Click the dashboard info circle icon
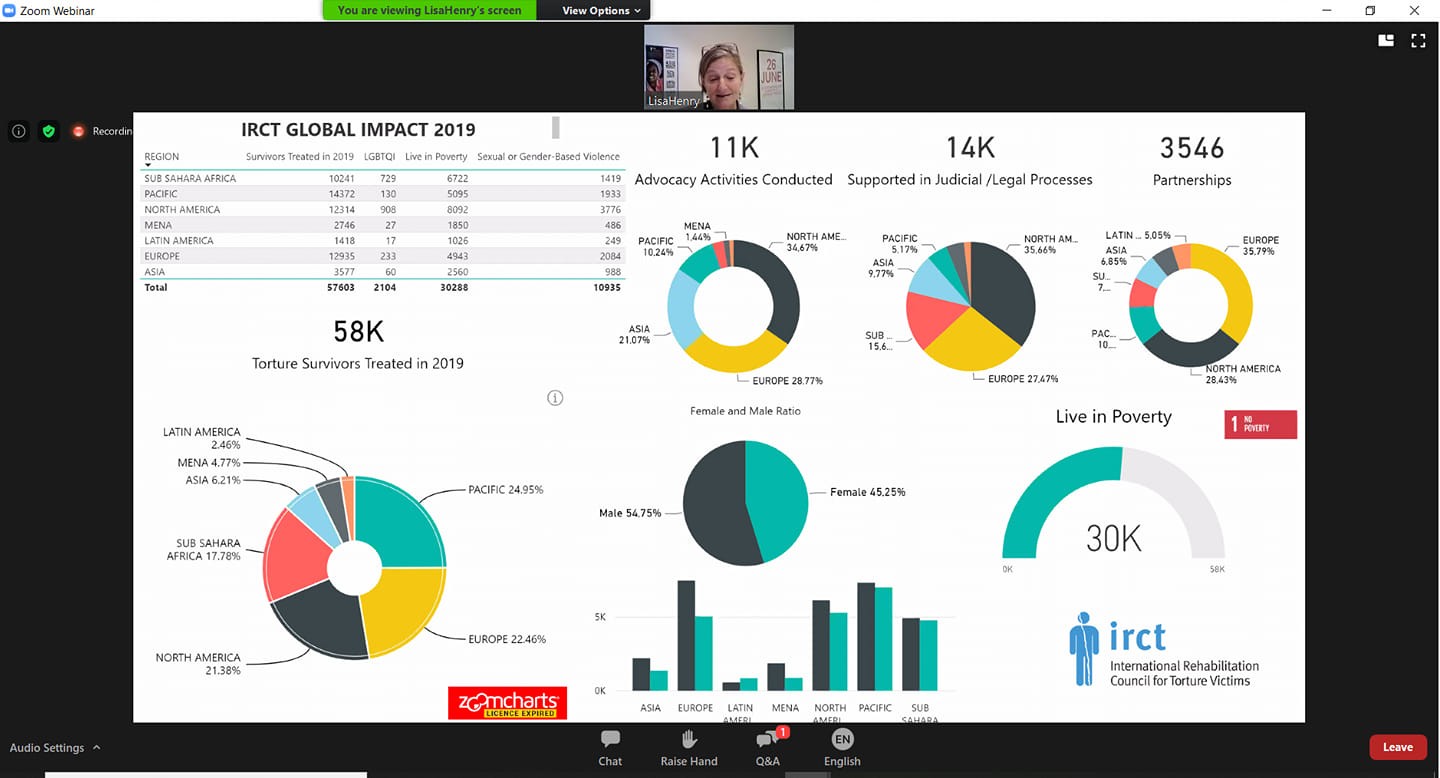The width and height of the screenshot is (1440, 778). (555, 398)
